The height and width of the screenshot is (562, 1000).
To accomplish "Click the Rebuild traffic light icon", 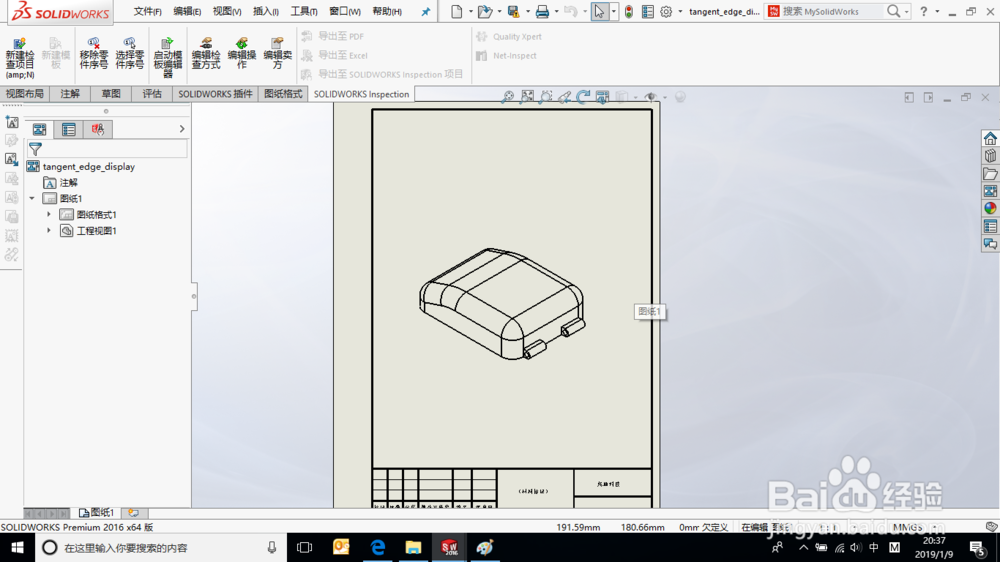I will coord(629,11).
